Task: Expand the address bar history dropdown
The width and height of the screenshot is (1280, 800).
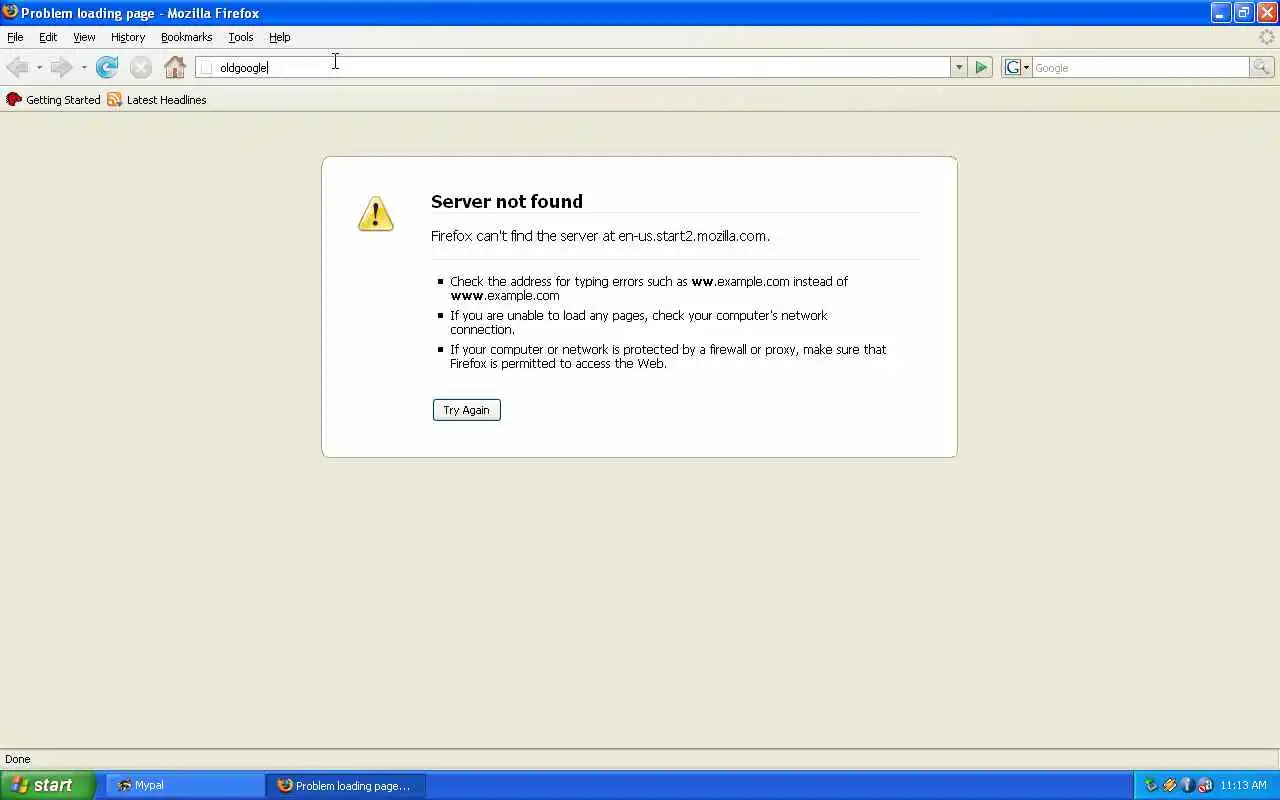Action: point(958,67)
